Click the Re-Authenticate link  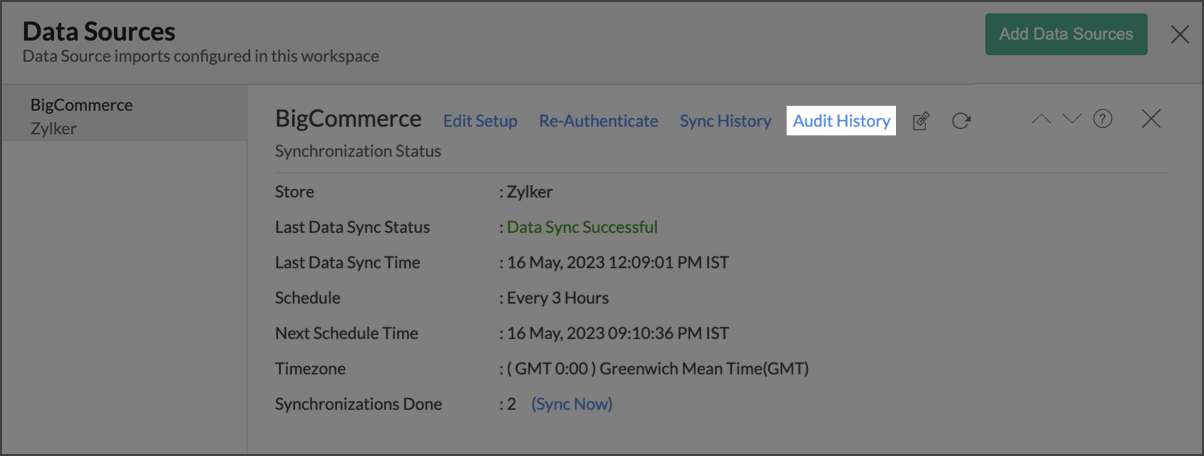point(598,121)
